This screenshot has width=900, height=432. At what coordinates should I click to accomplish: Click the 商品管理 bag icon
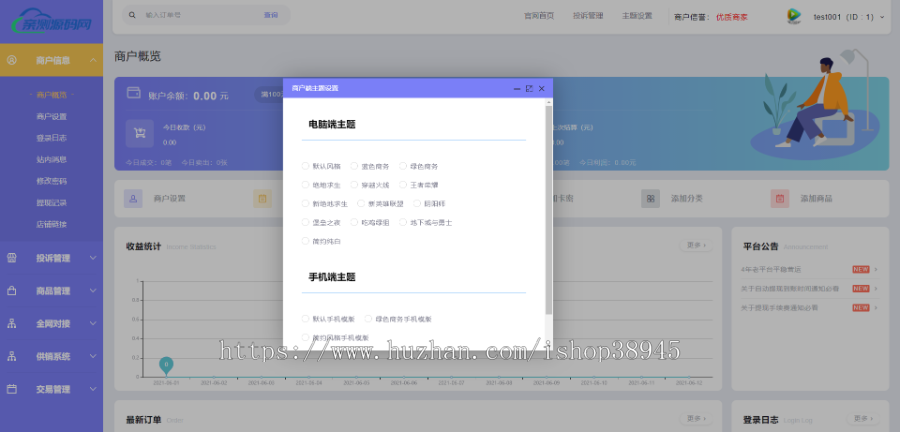coord(12,291)
